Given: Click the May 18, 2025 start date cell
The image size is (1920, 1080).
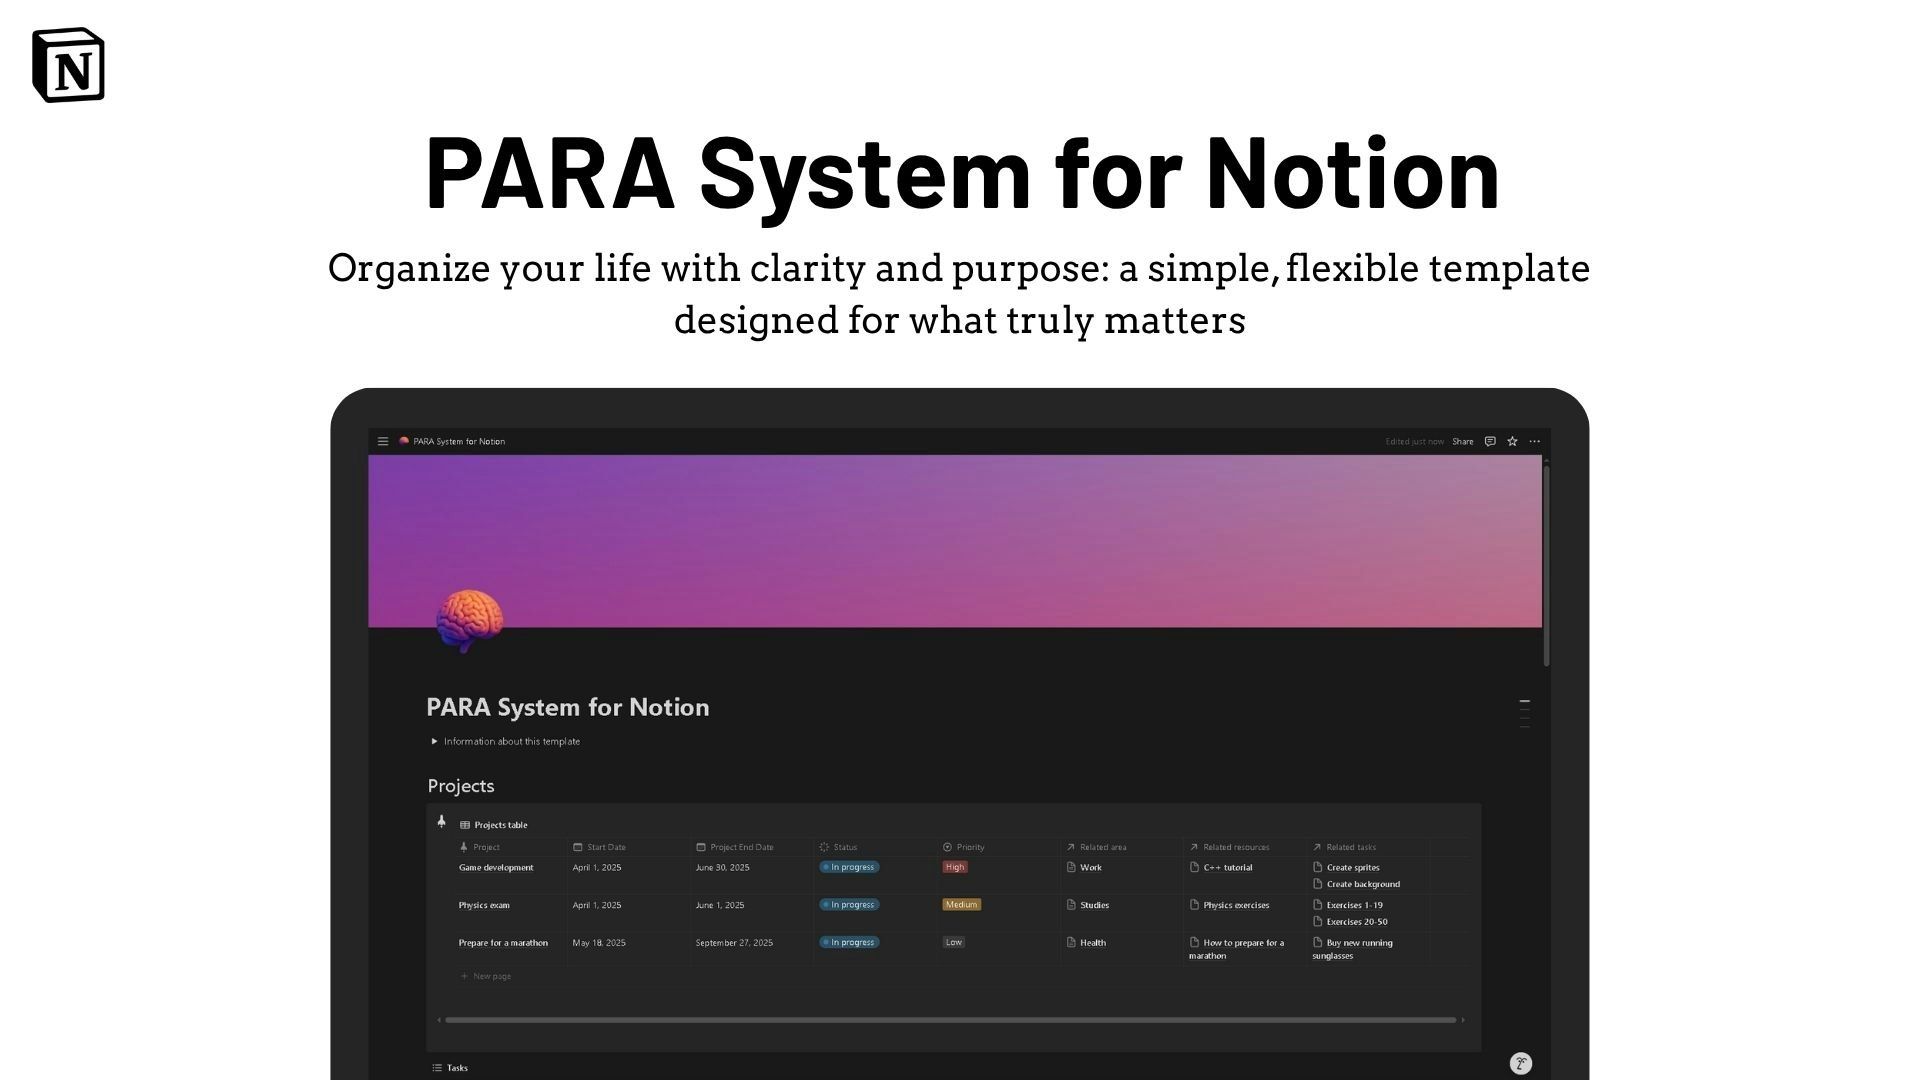Looking at the screenshot, I should (x=599, y=942).
